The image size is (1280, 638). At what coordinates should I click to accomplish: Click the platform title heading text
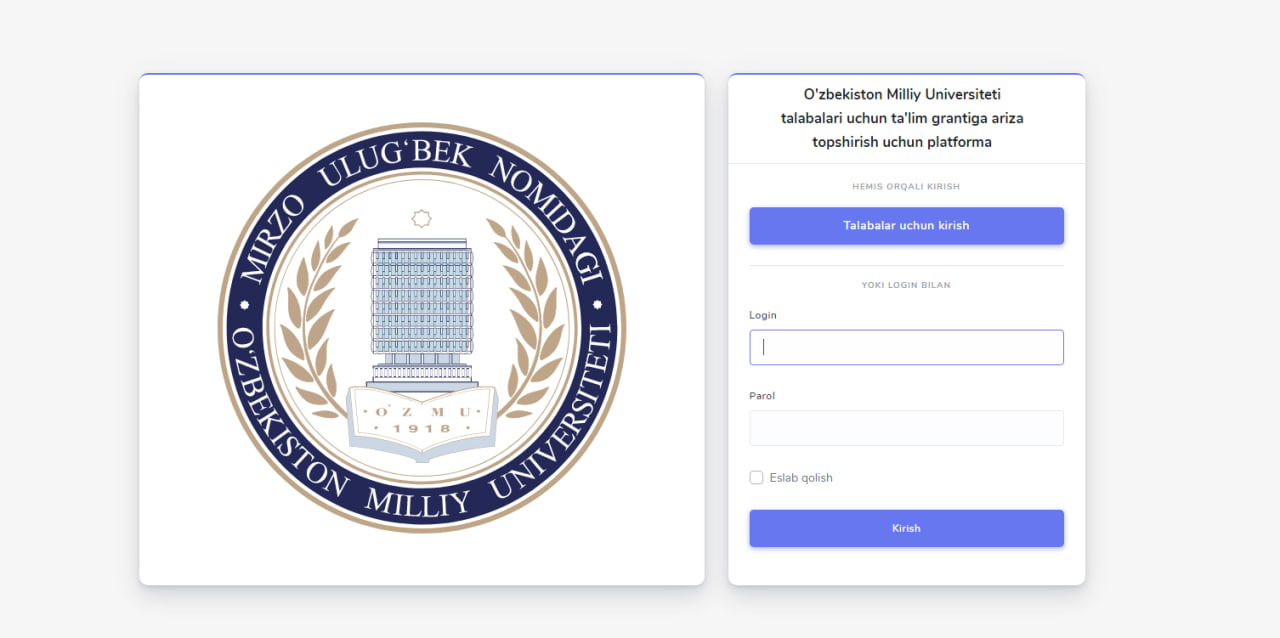point(902,118)
